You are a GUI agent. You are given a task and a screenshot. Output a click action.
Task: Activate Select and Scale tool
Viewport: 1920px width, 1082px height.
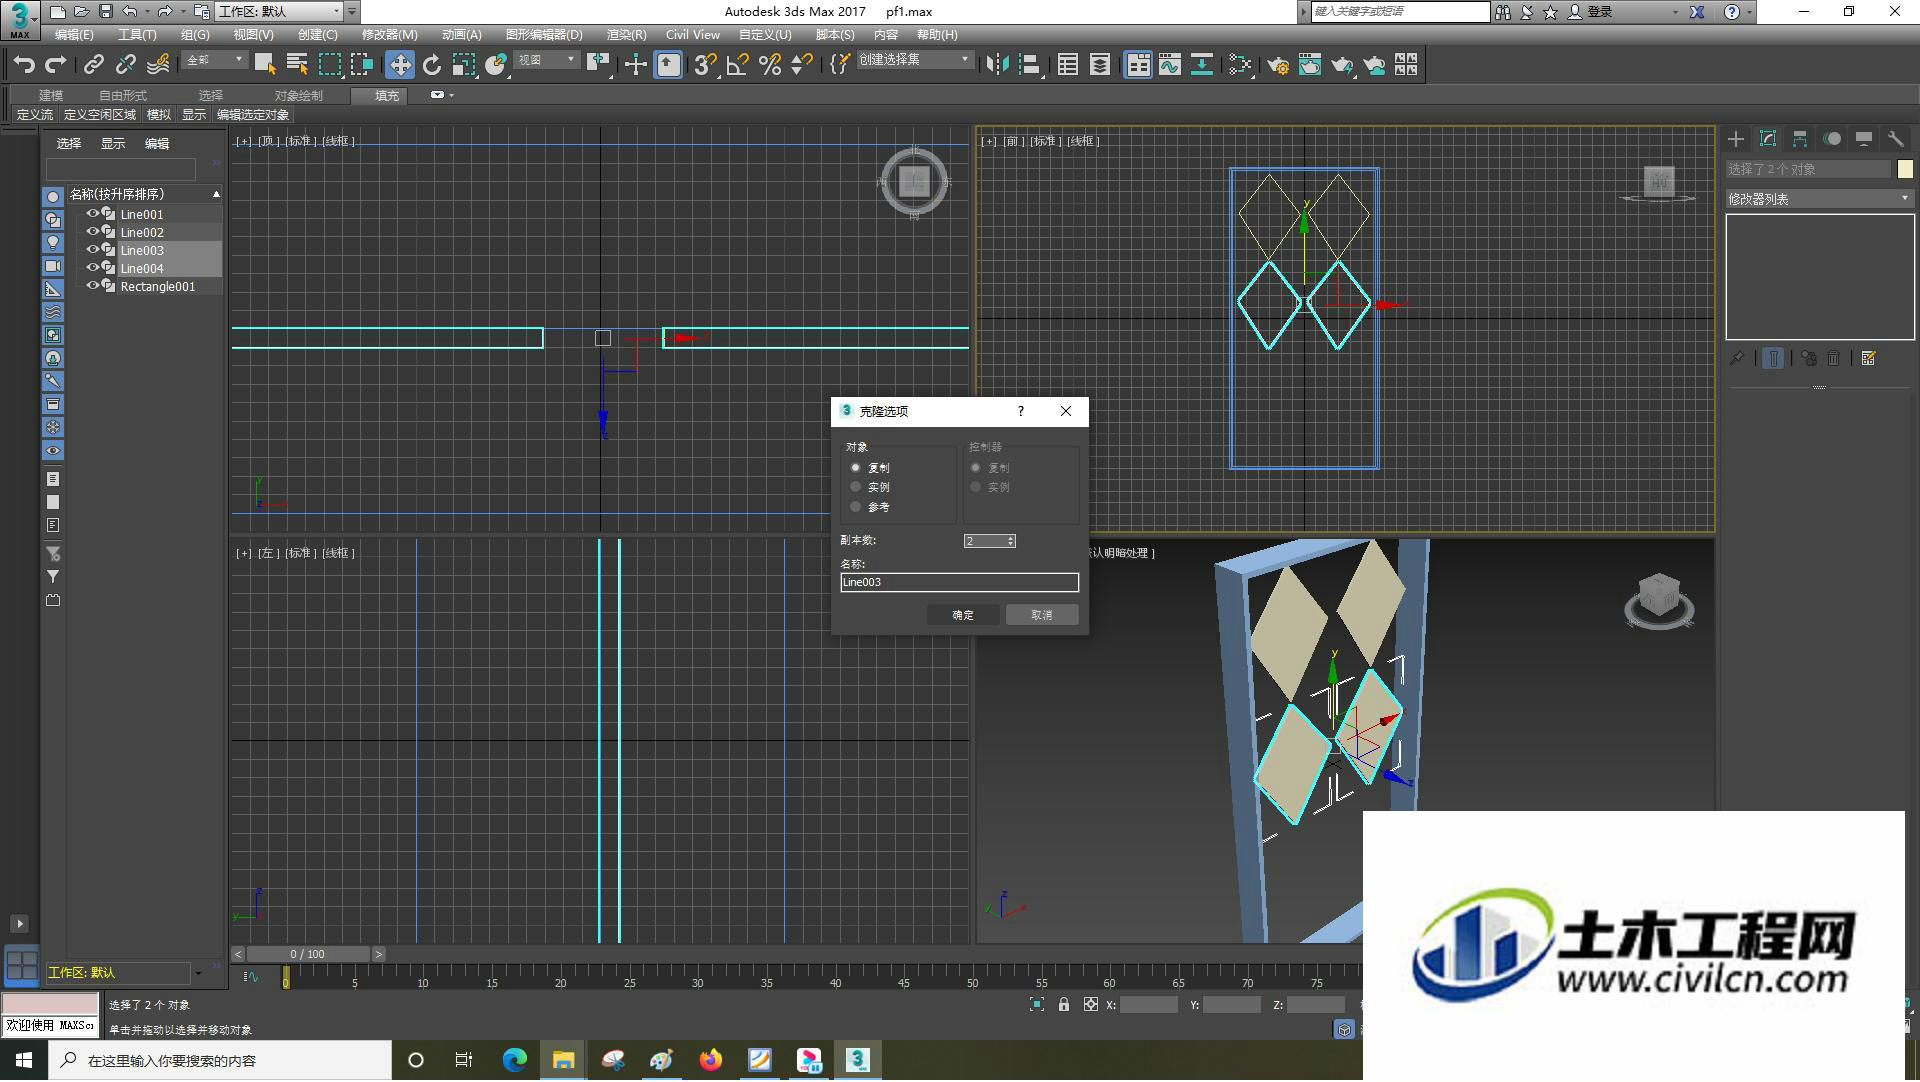[464, 65]
